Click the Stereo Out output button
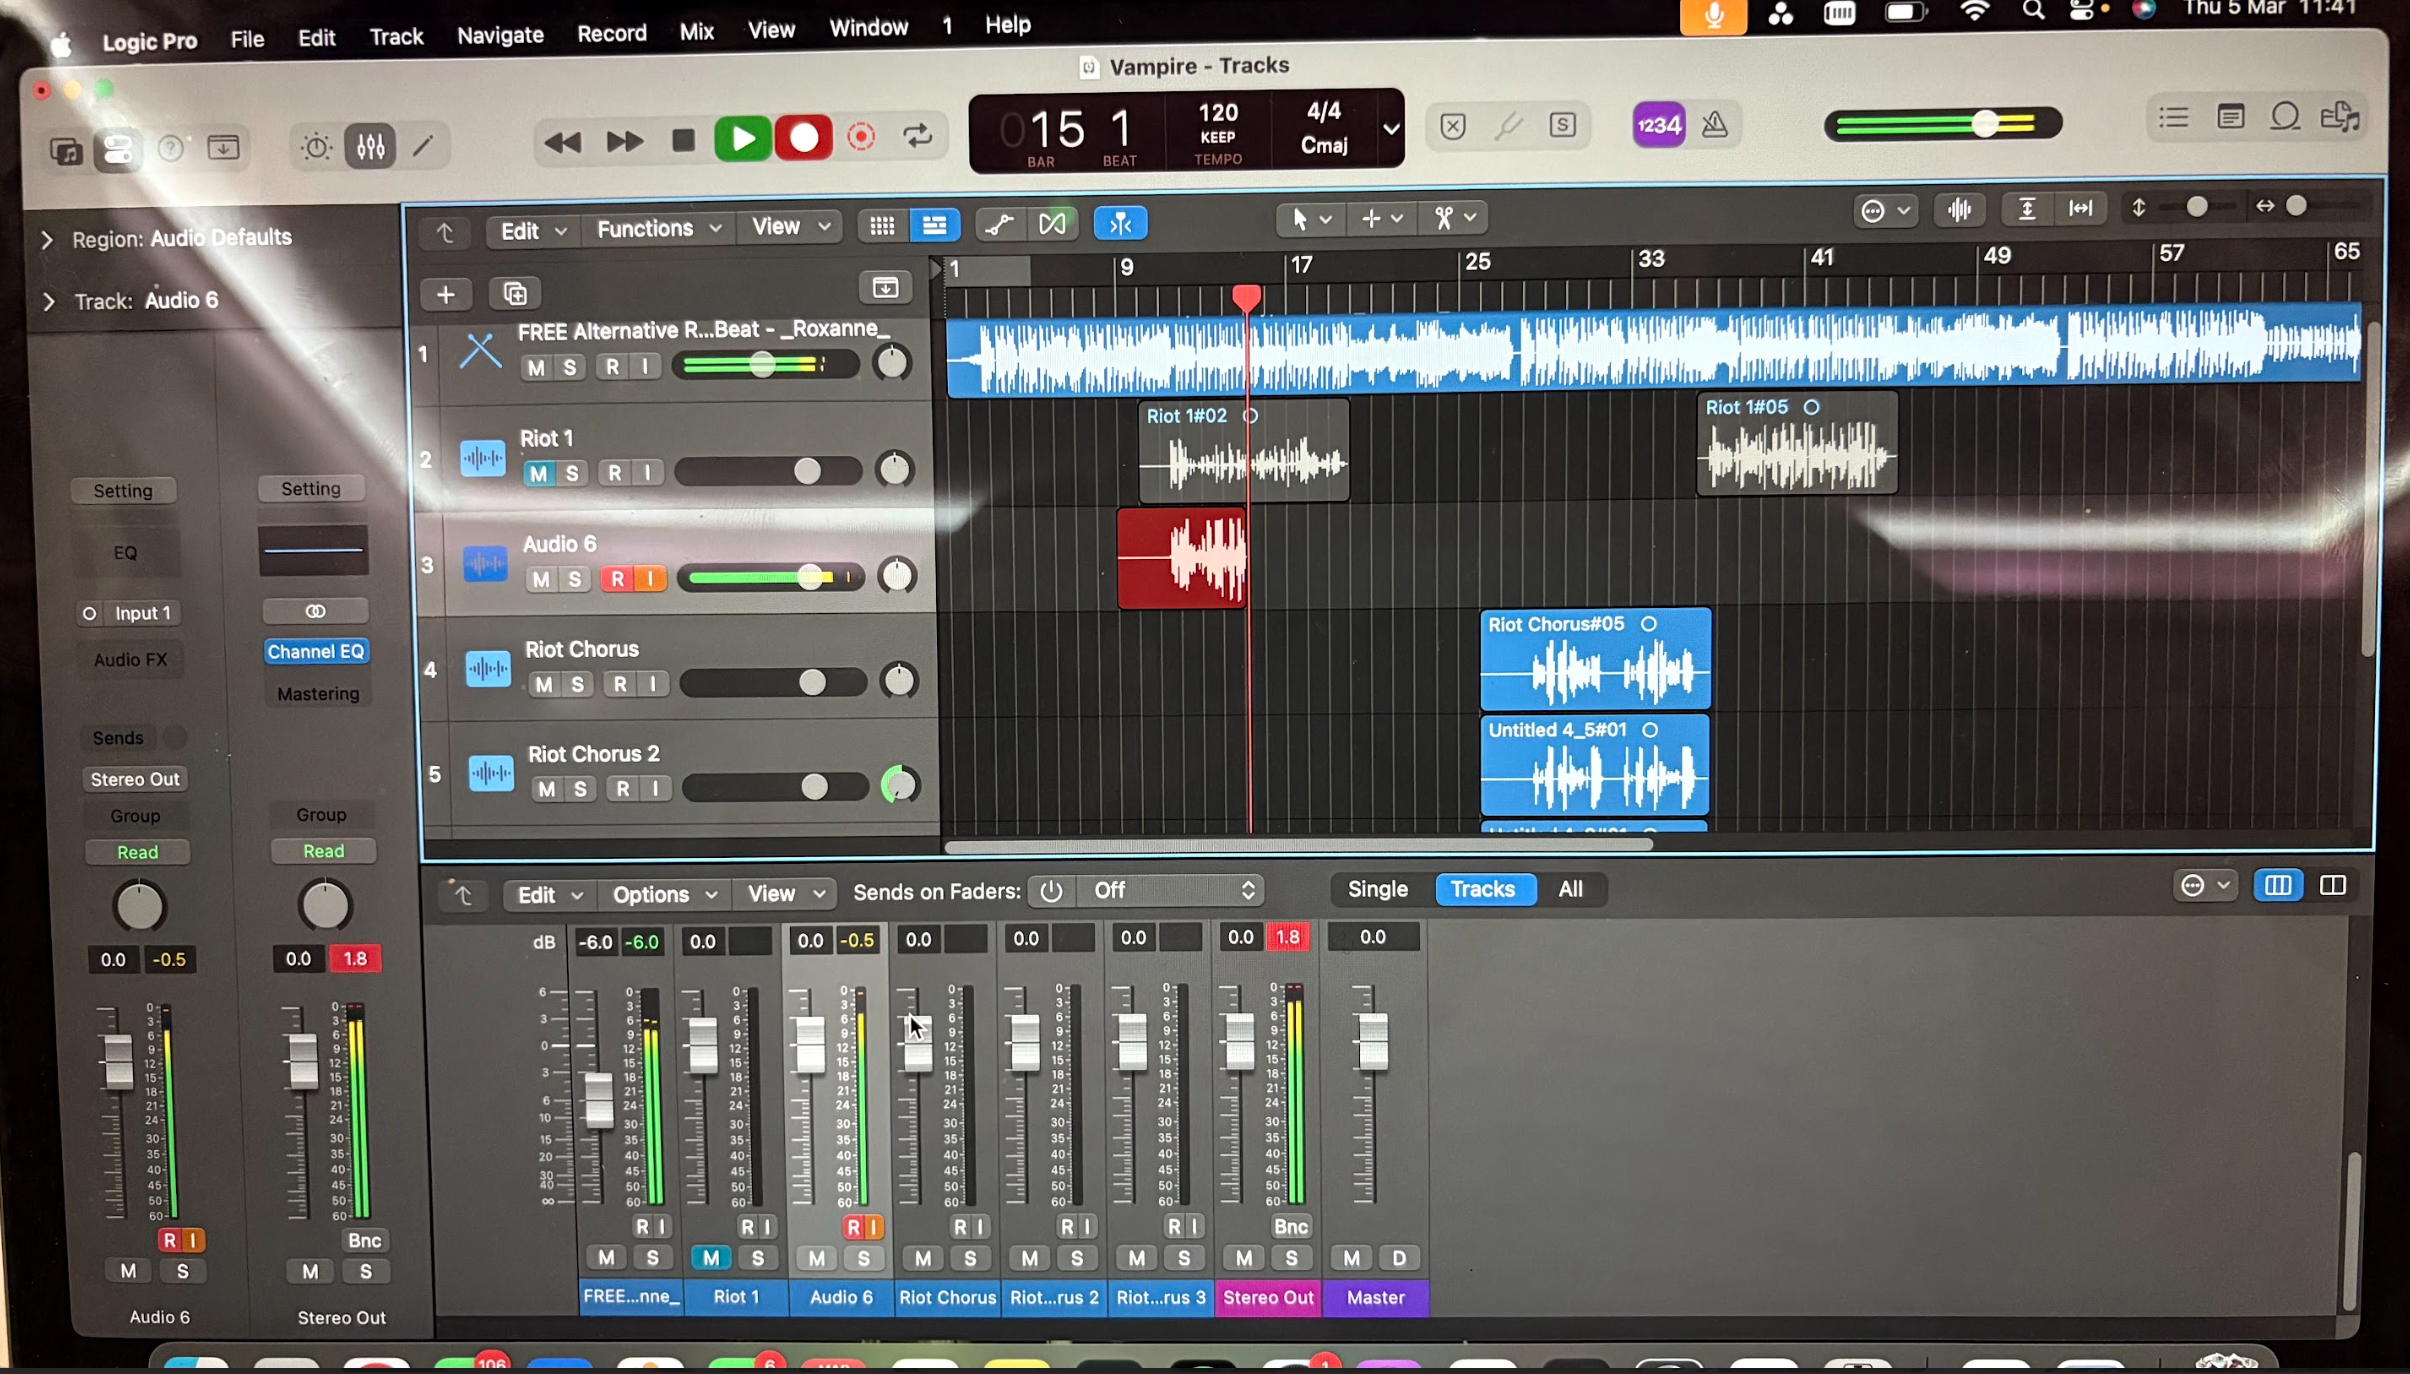The image size is (2410, 1374). 135,778
